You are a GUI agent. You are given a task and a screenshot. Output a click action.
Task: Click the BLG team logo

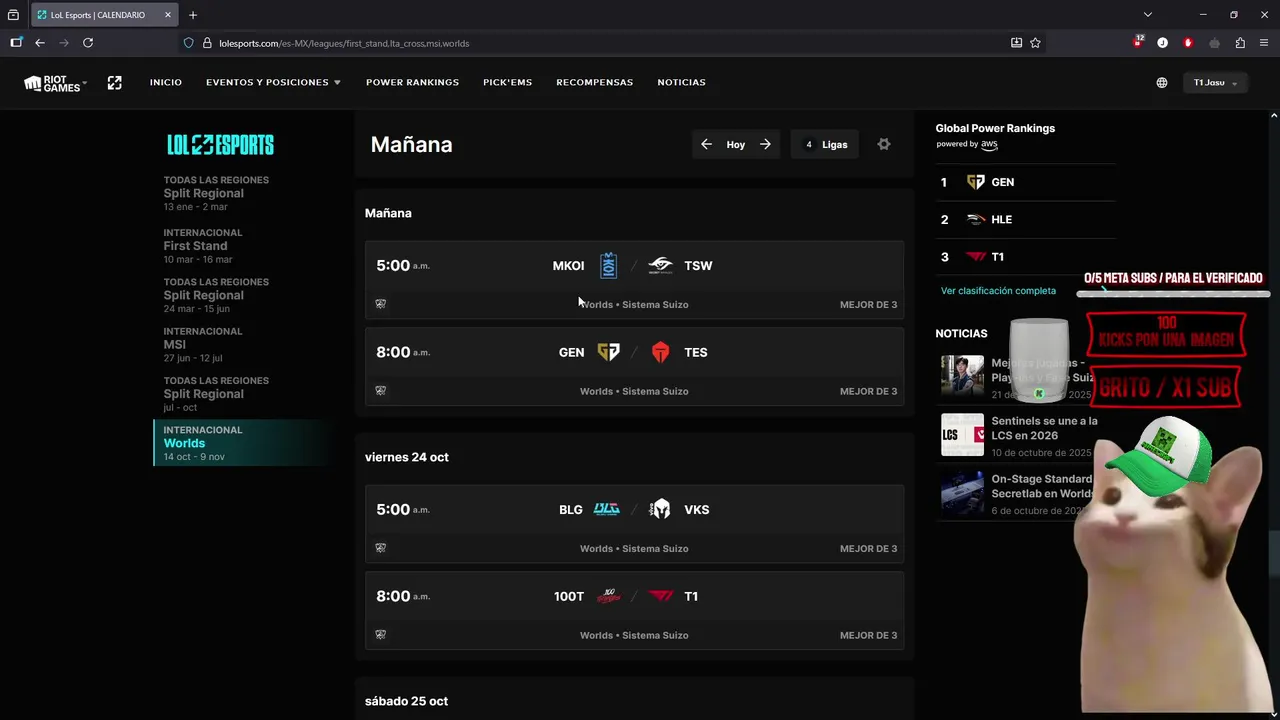(607, 509)
